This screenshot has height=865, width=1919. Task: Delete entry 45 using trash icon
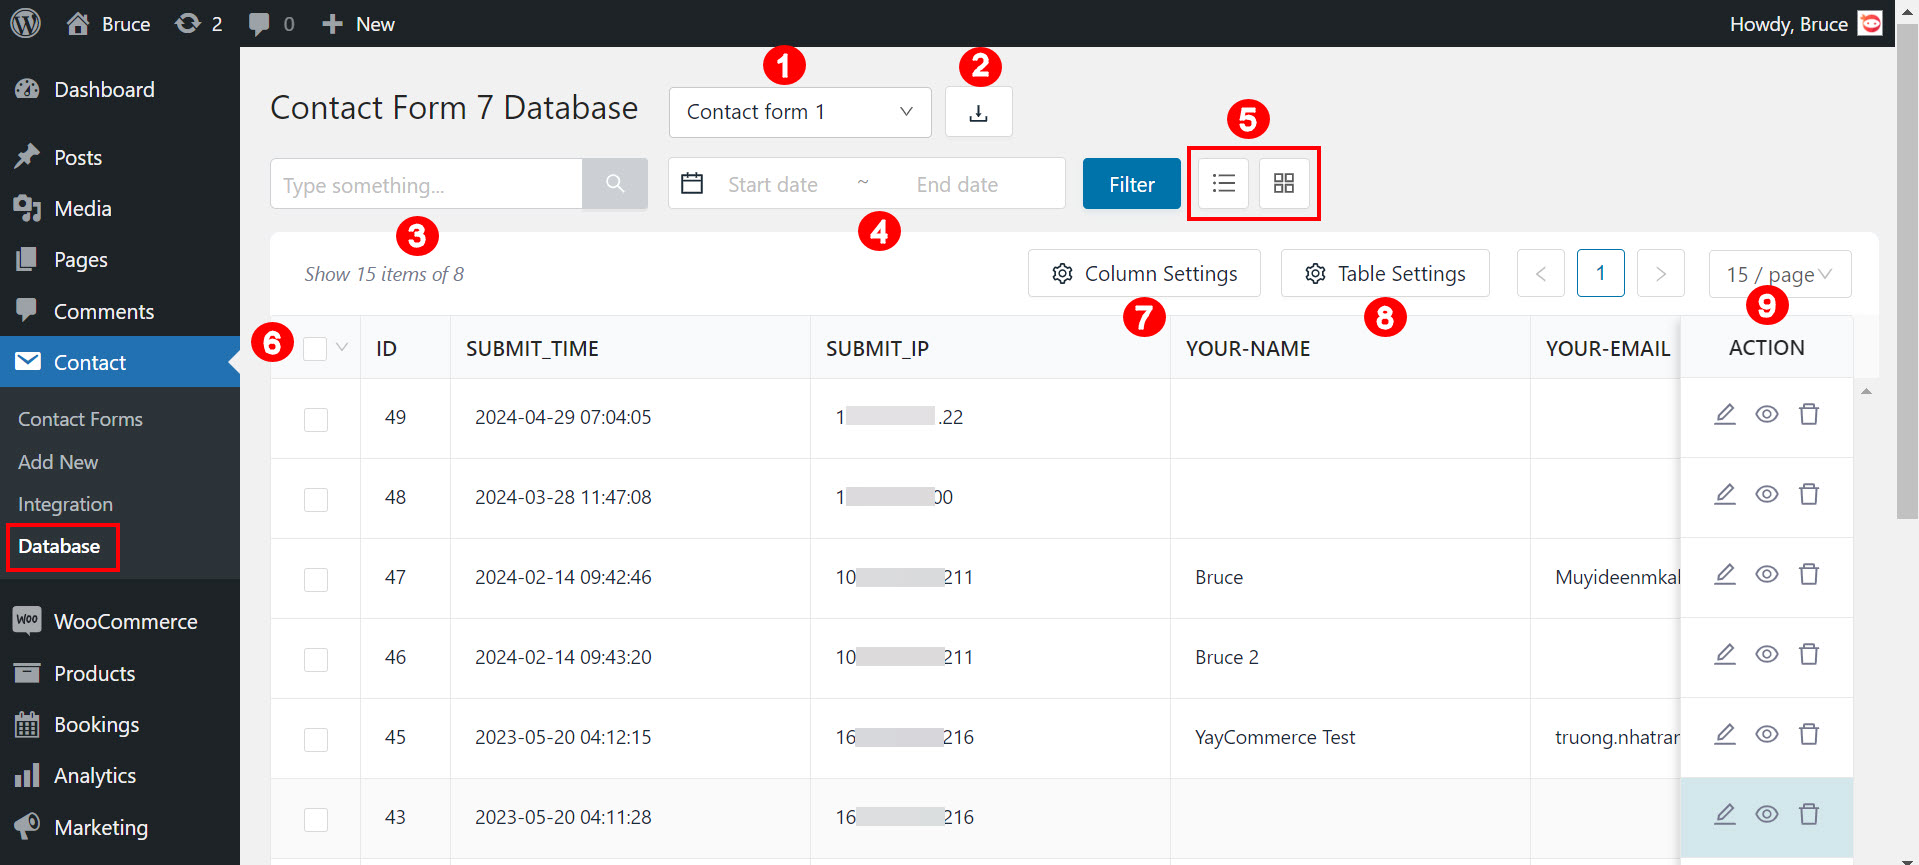point(1808,734)
